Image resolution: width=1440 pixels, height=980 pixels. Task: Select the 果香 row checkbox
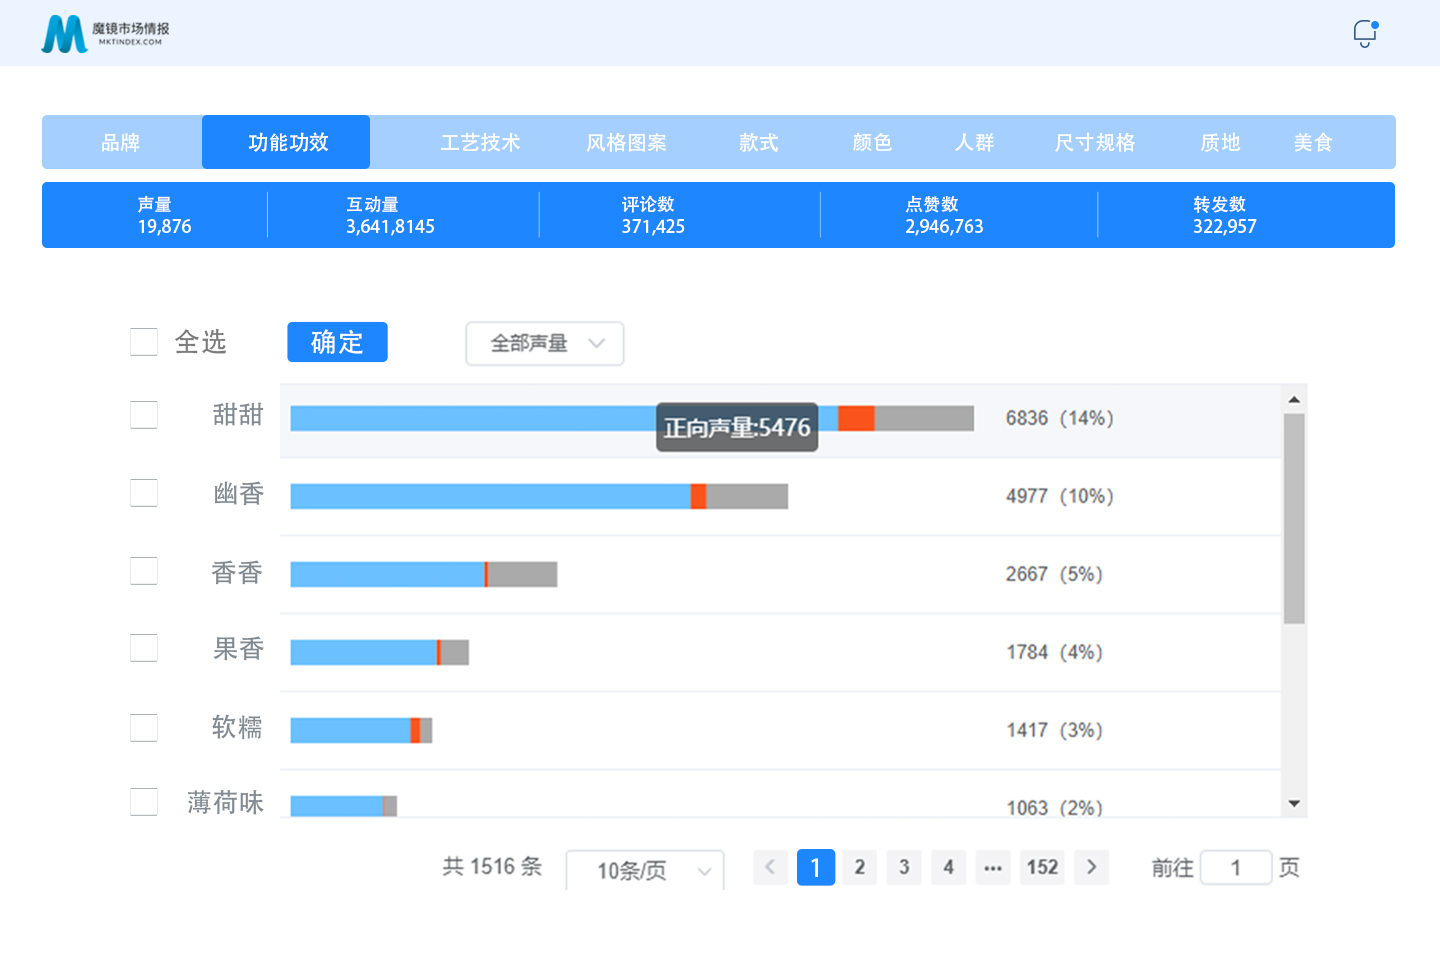[144, 649]
